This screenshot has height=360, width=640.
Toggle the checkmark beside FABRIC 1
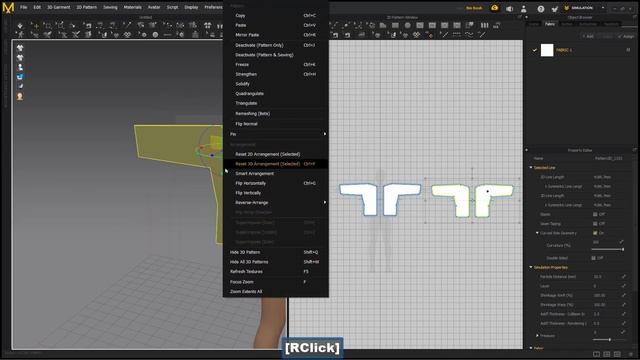tap(535, 50)
